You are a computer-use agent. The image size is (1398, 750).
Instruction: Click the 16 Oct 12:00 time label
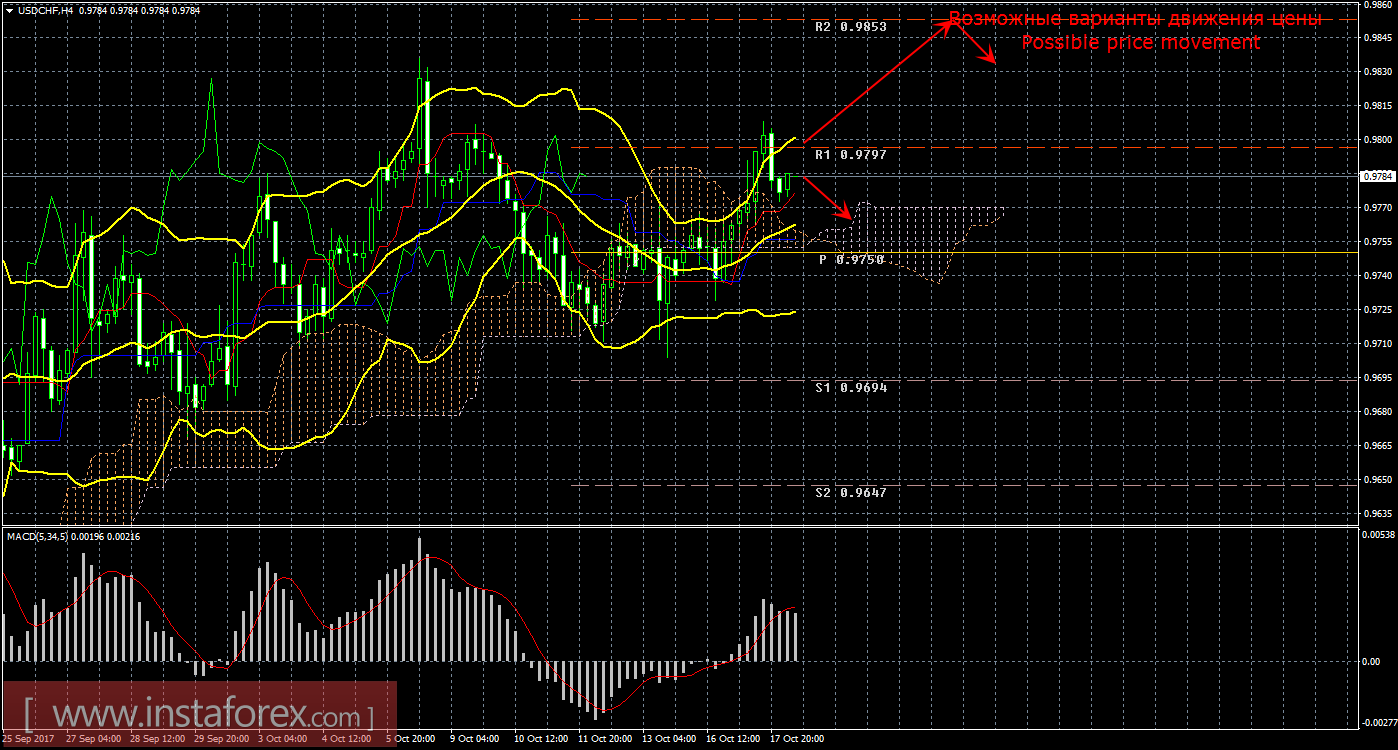click(x=733, y=739)
